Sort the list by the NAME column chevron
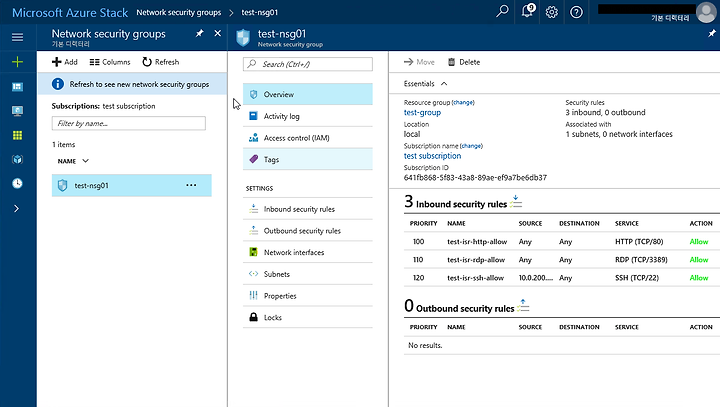The image size is (720, 407). 85,161
